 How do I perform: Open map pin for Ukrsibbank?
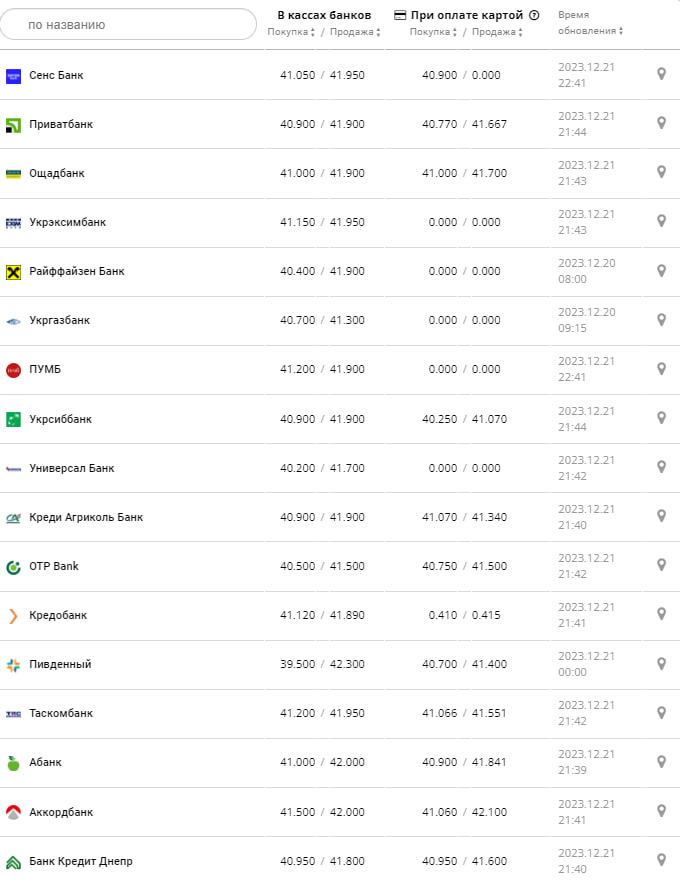(x=661, y=417)
